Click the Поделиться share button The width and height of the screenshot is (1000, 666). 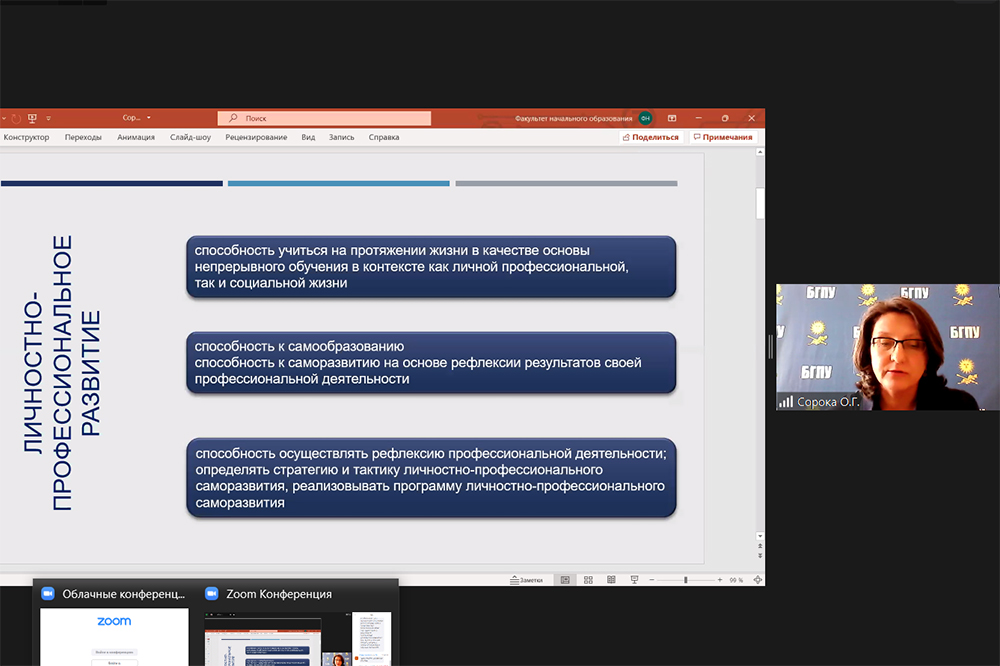(x=650, y=137)
